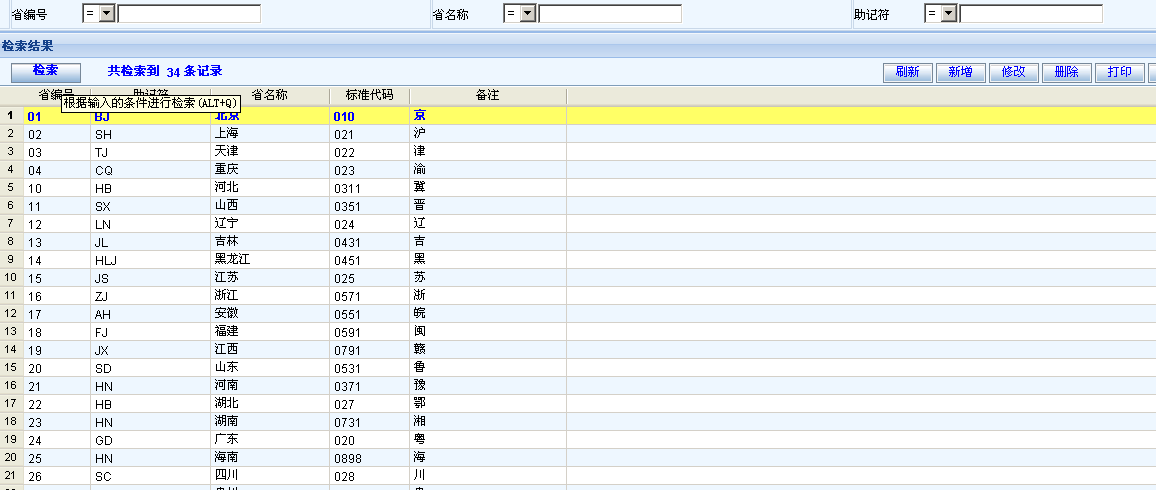The height and width of the screenshot is (490, 1156).
Task: Click the 省编号 search input field
Action: 189,14
